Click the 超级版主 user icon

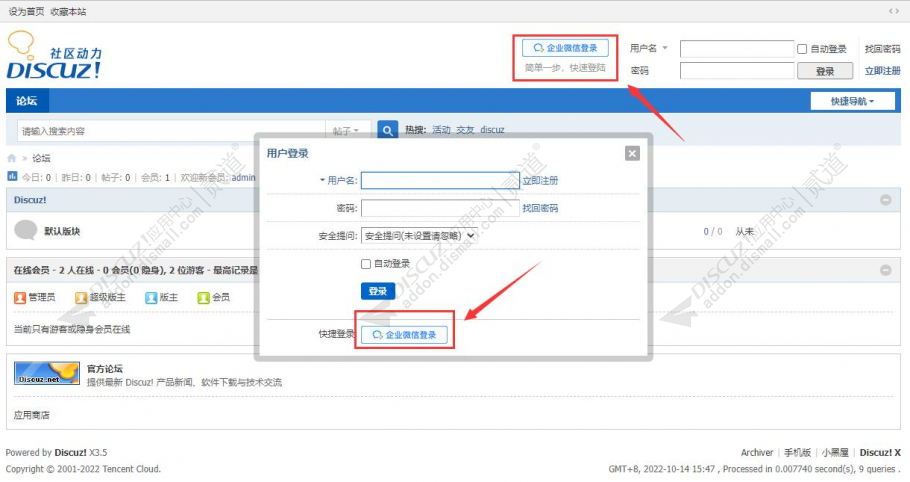click(x=81, y=298)
